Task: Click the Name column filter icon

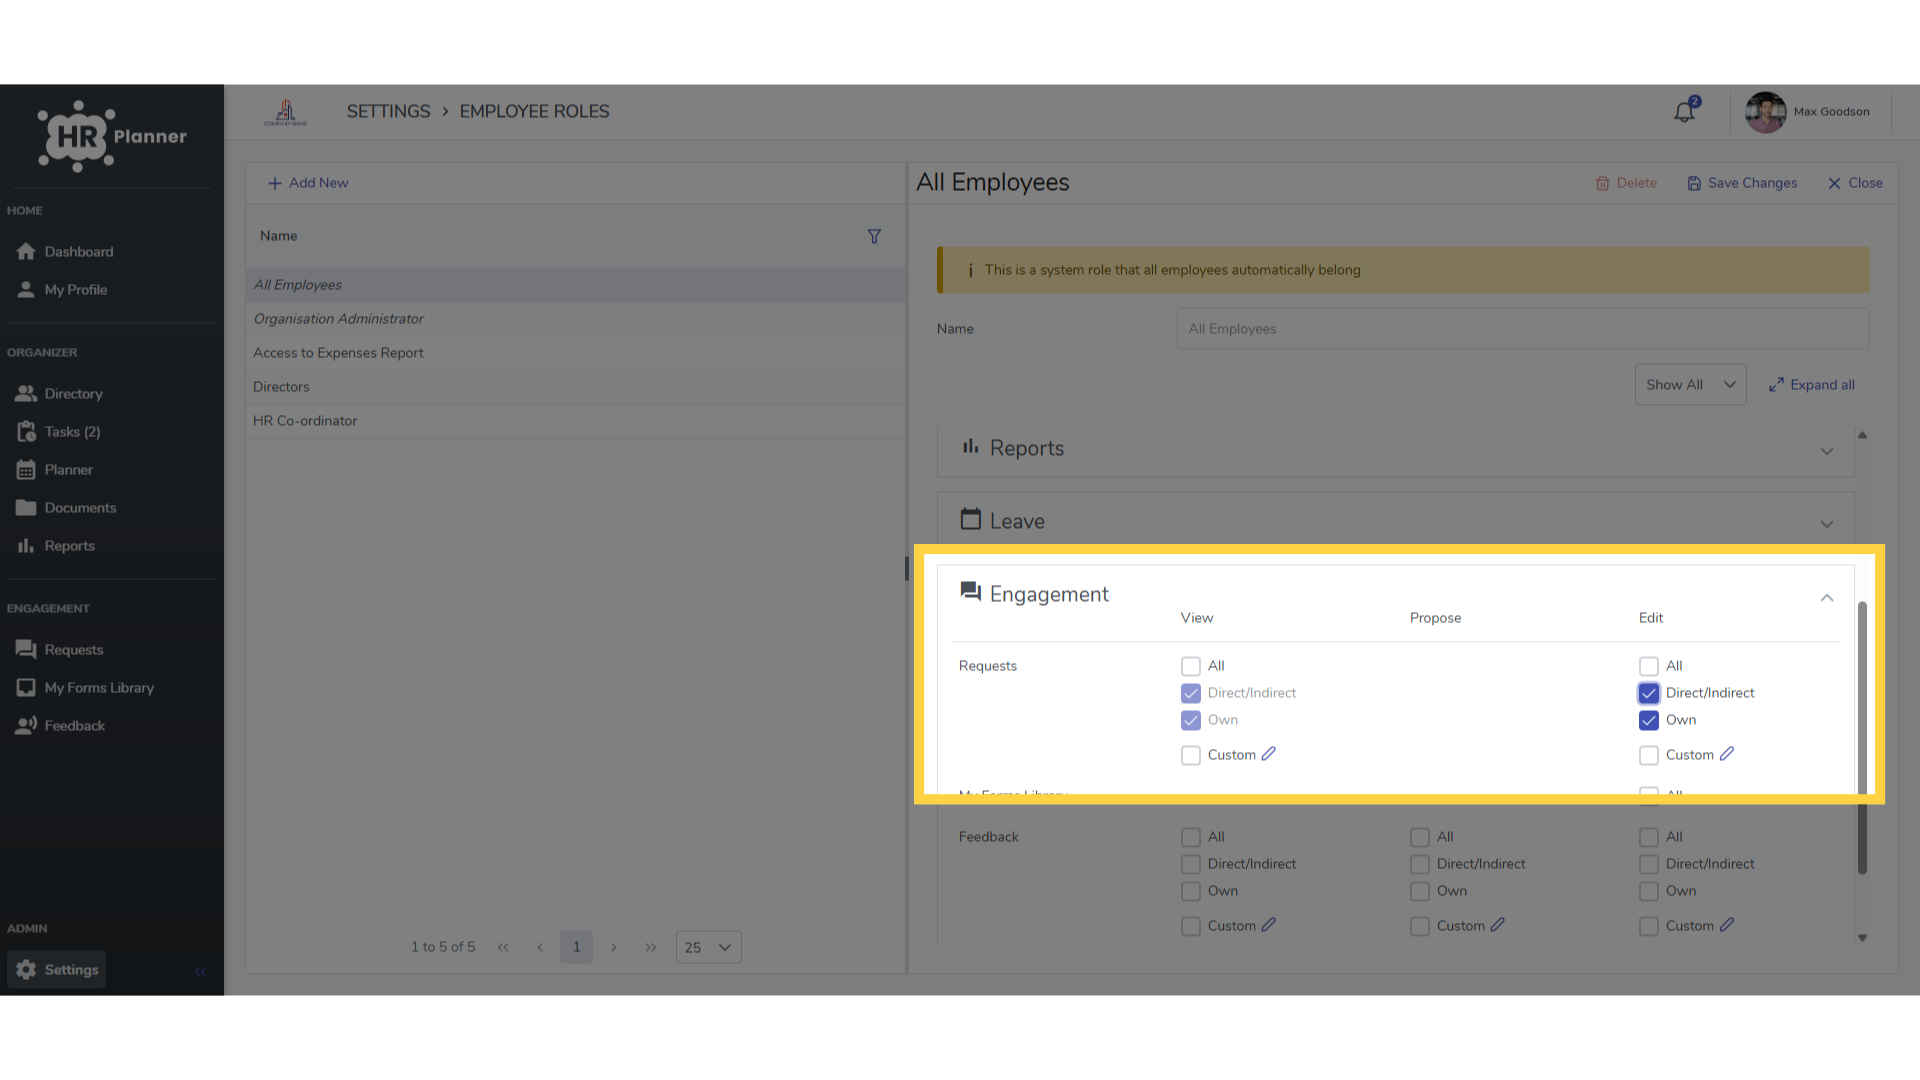Action: pyautogui.click(x=874, y=236)
